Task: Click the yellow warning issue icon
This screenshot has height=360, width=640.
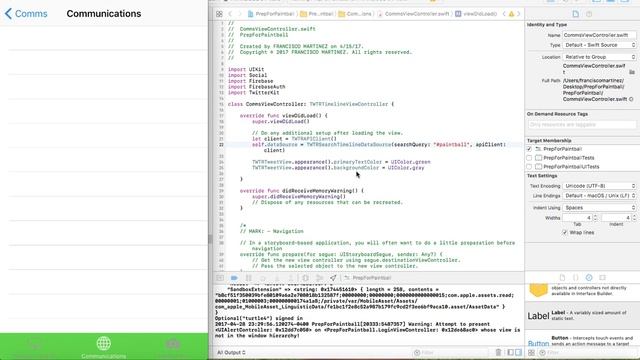Action: pyautogui.click(x=511, y=14)
